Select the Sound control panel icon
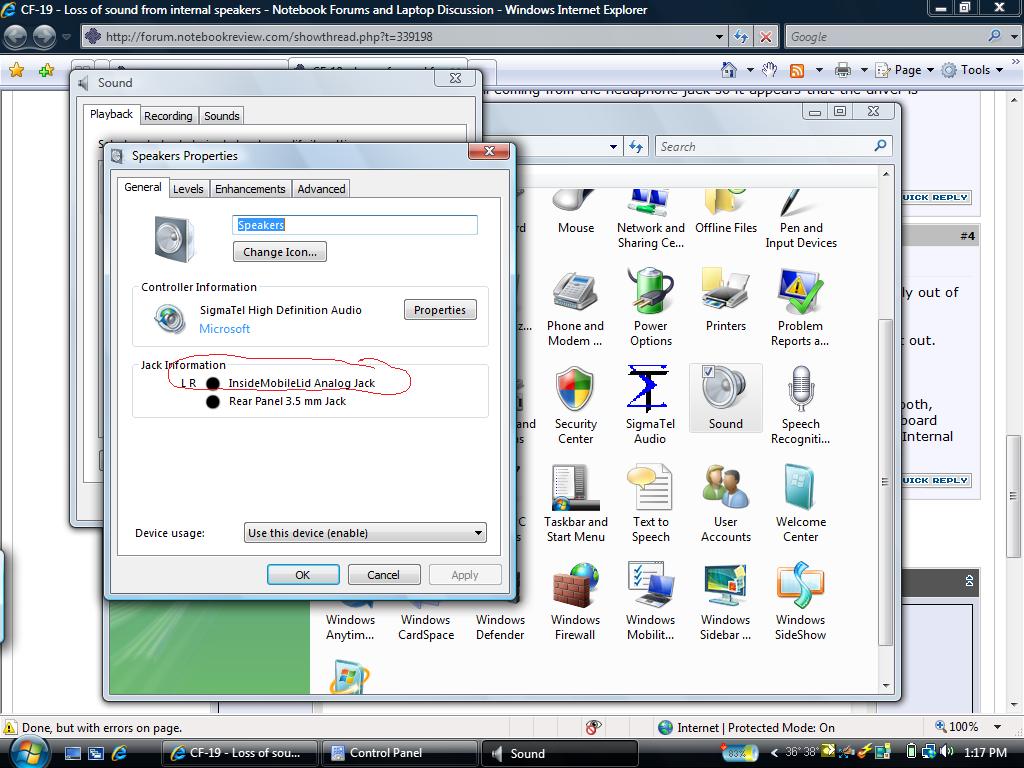 (726, 398)
